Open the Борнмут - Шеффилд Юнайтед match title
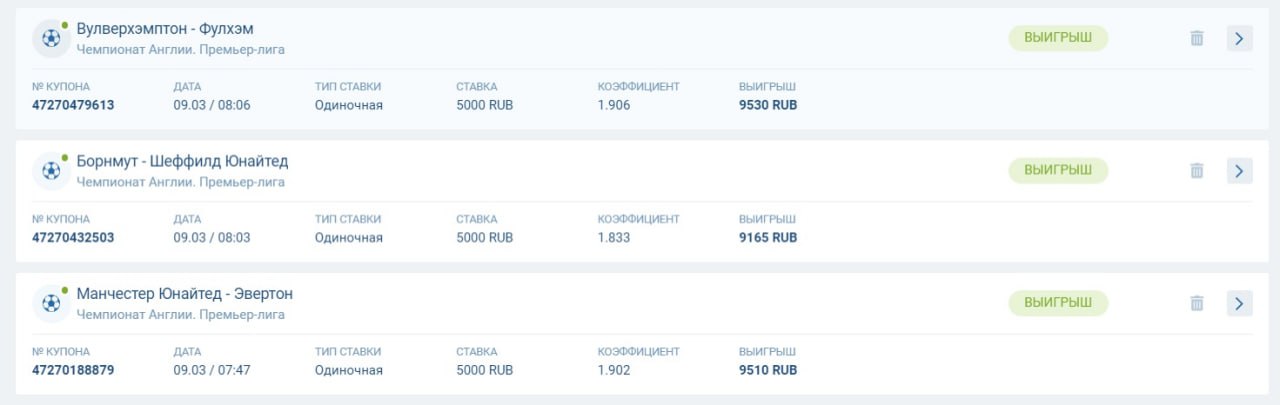1280x405 pixels. (182, 161)
